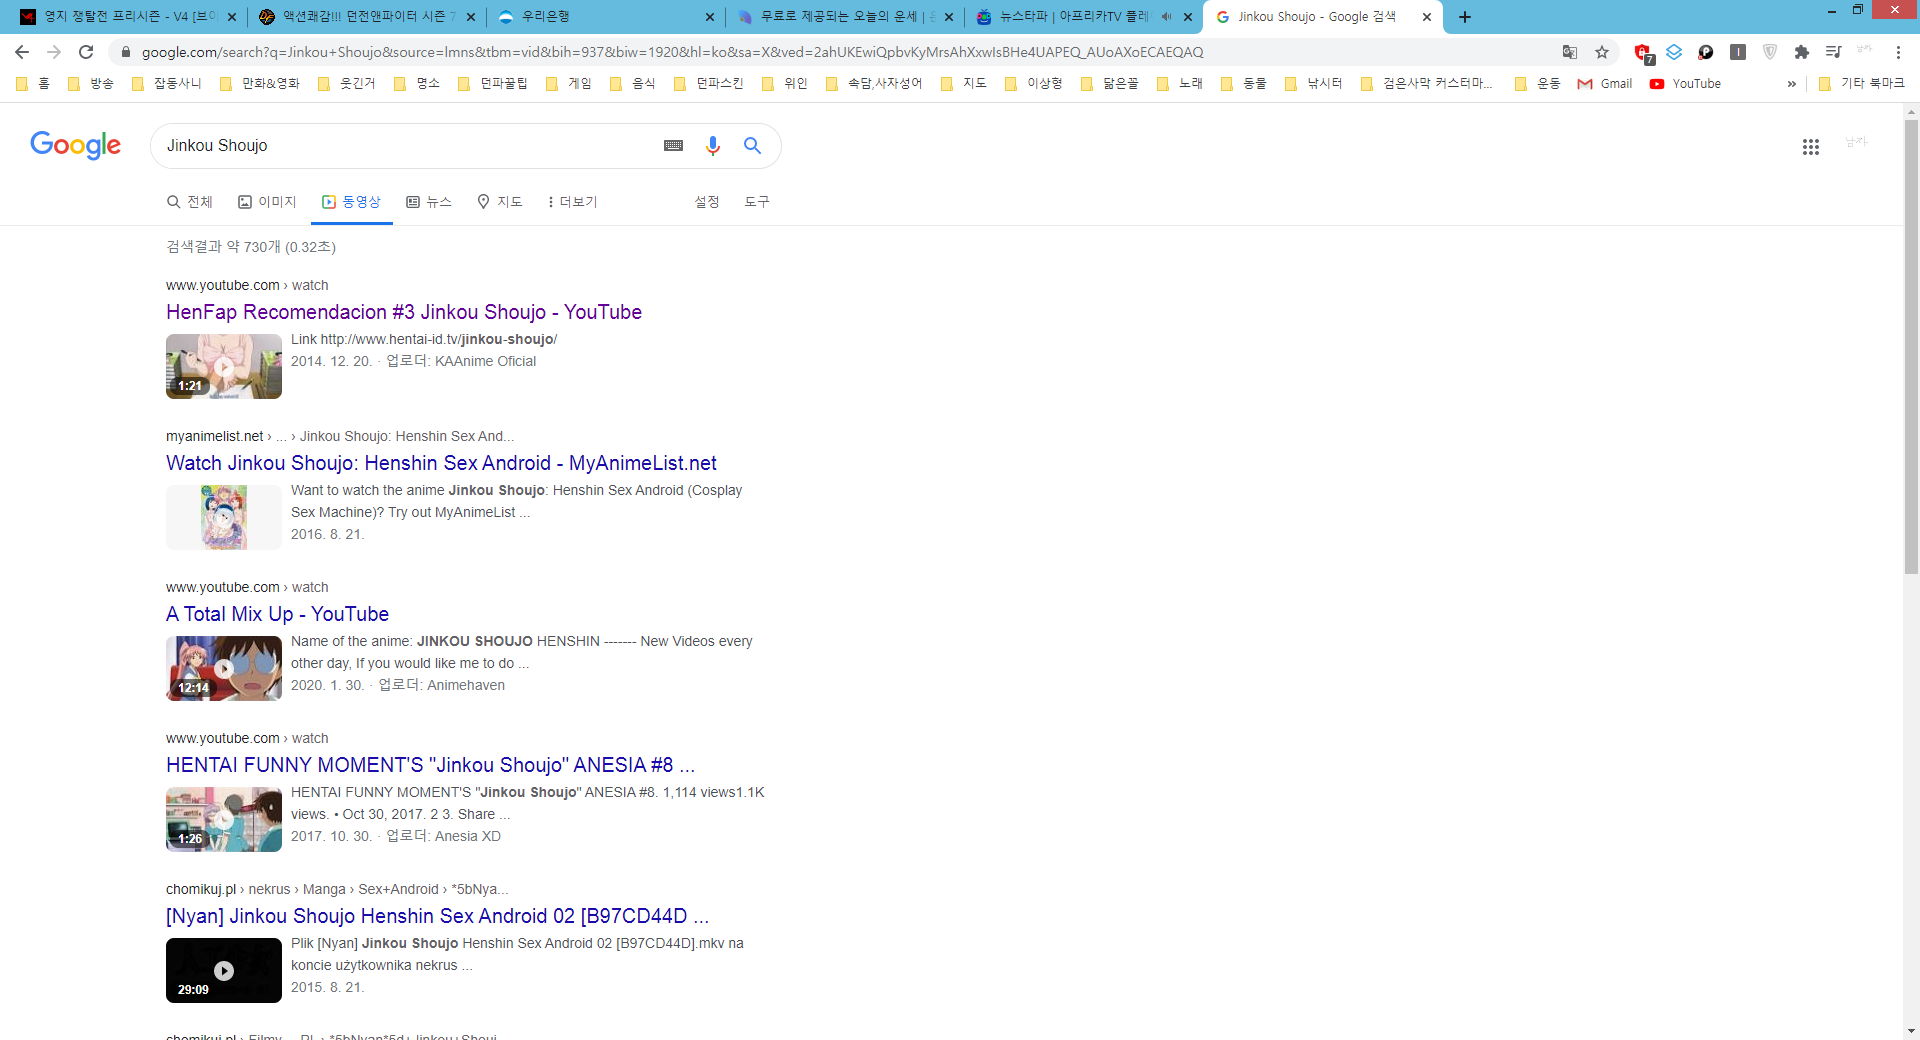The image size is (1920, 1040).
Task: Open the video thumbnail lasting 12:14
Action: (x=224, y=668)
